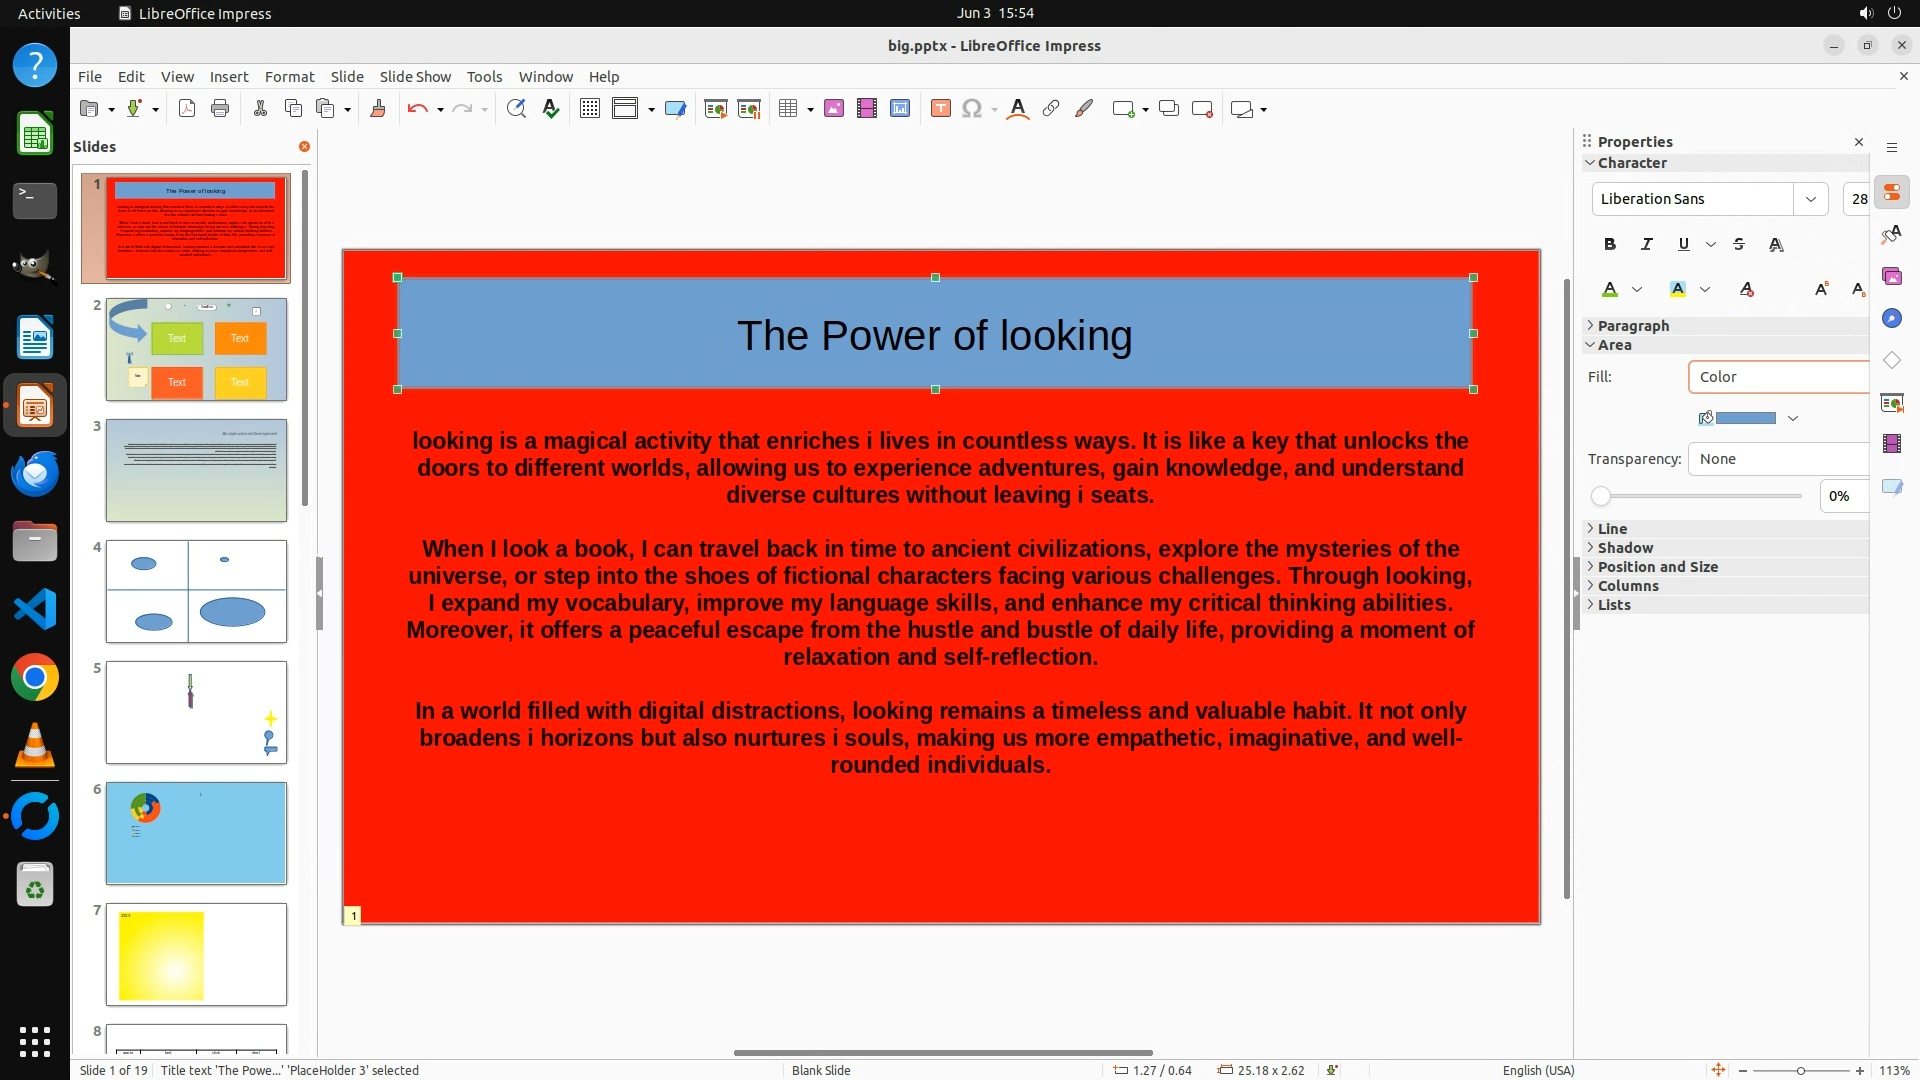The image size is (1920, 1080).
Task: Toggle Bold in Character panel
Action: [x=1609, y=244]
